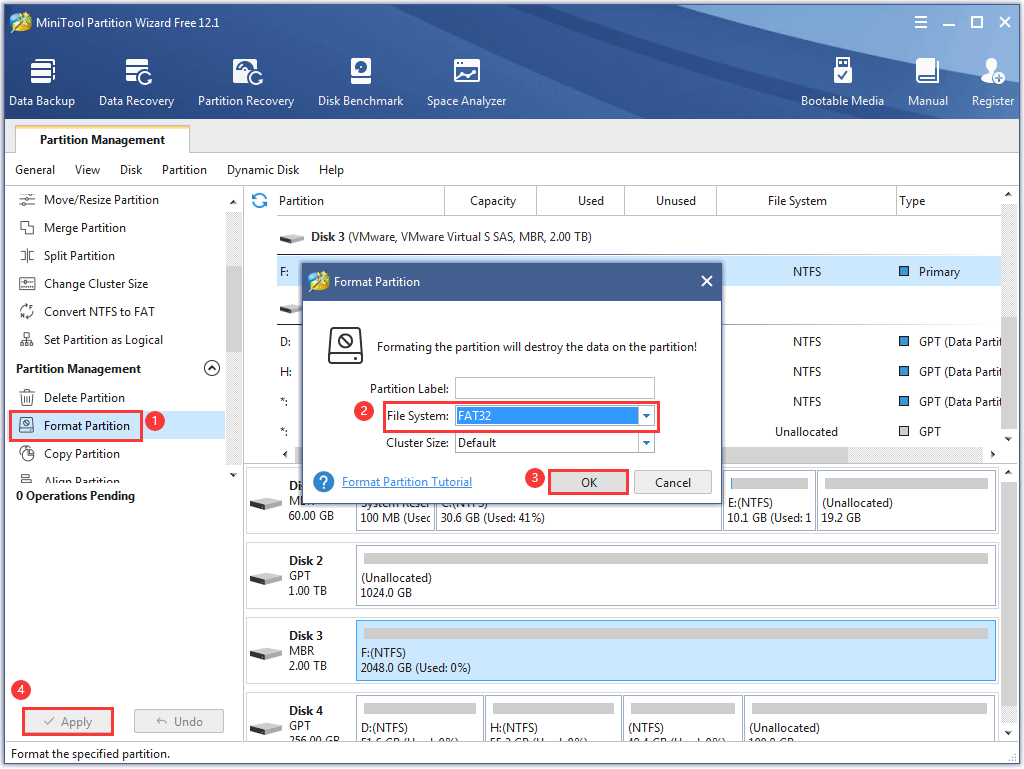Image resolution: width=1024 pixels, height=769 pixels.
Task: Select Move/Resize Partition in the sidebar
Action: [x=101, y=200]
